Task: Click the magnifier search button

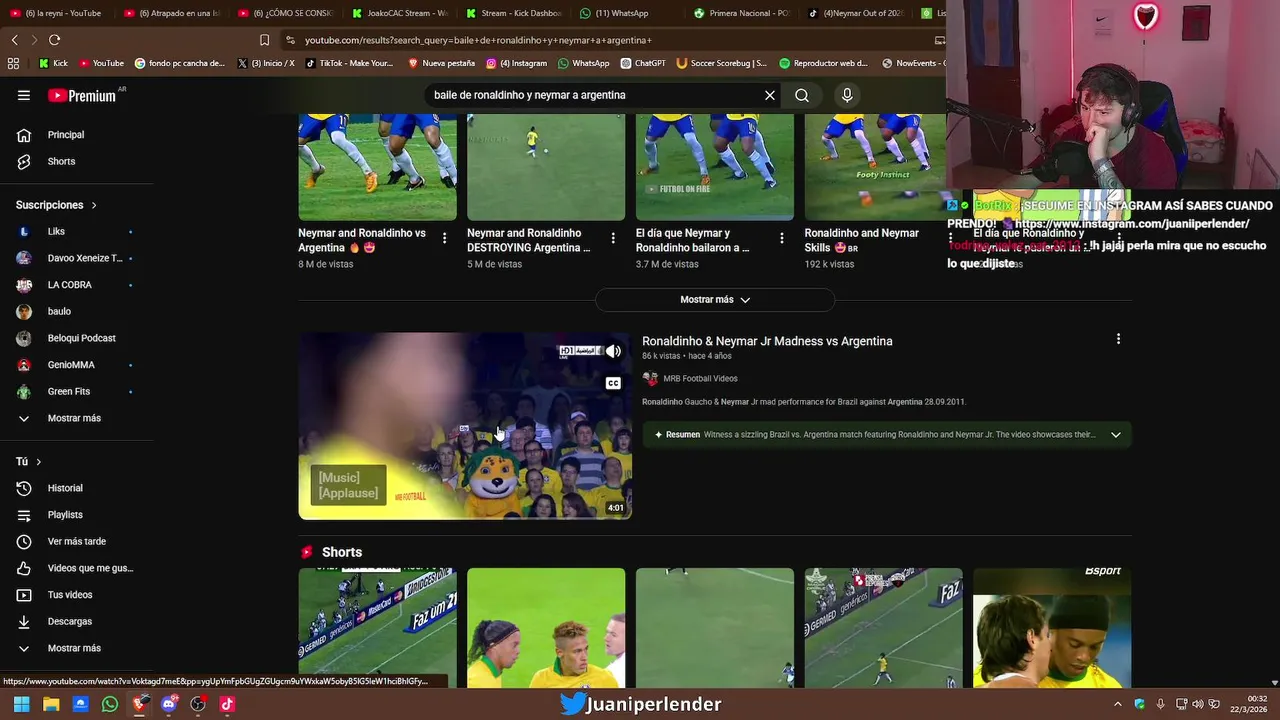Action: tap(802, 95)
